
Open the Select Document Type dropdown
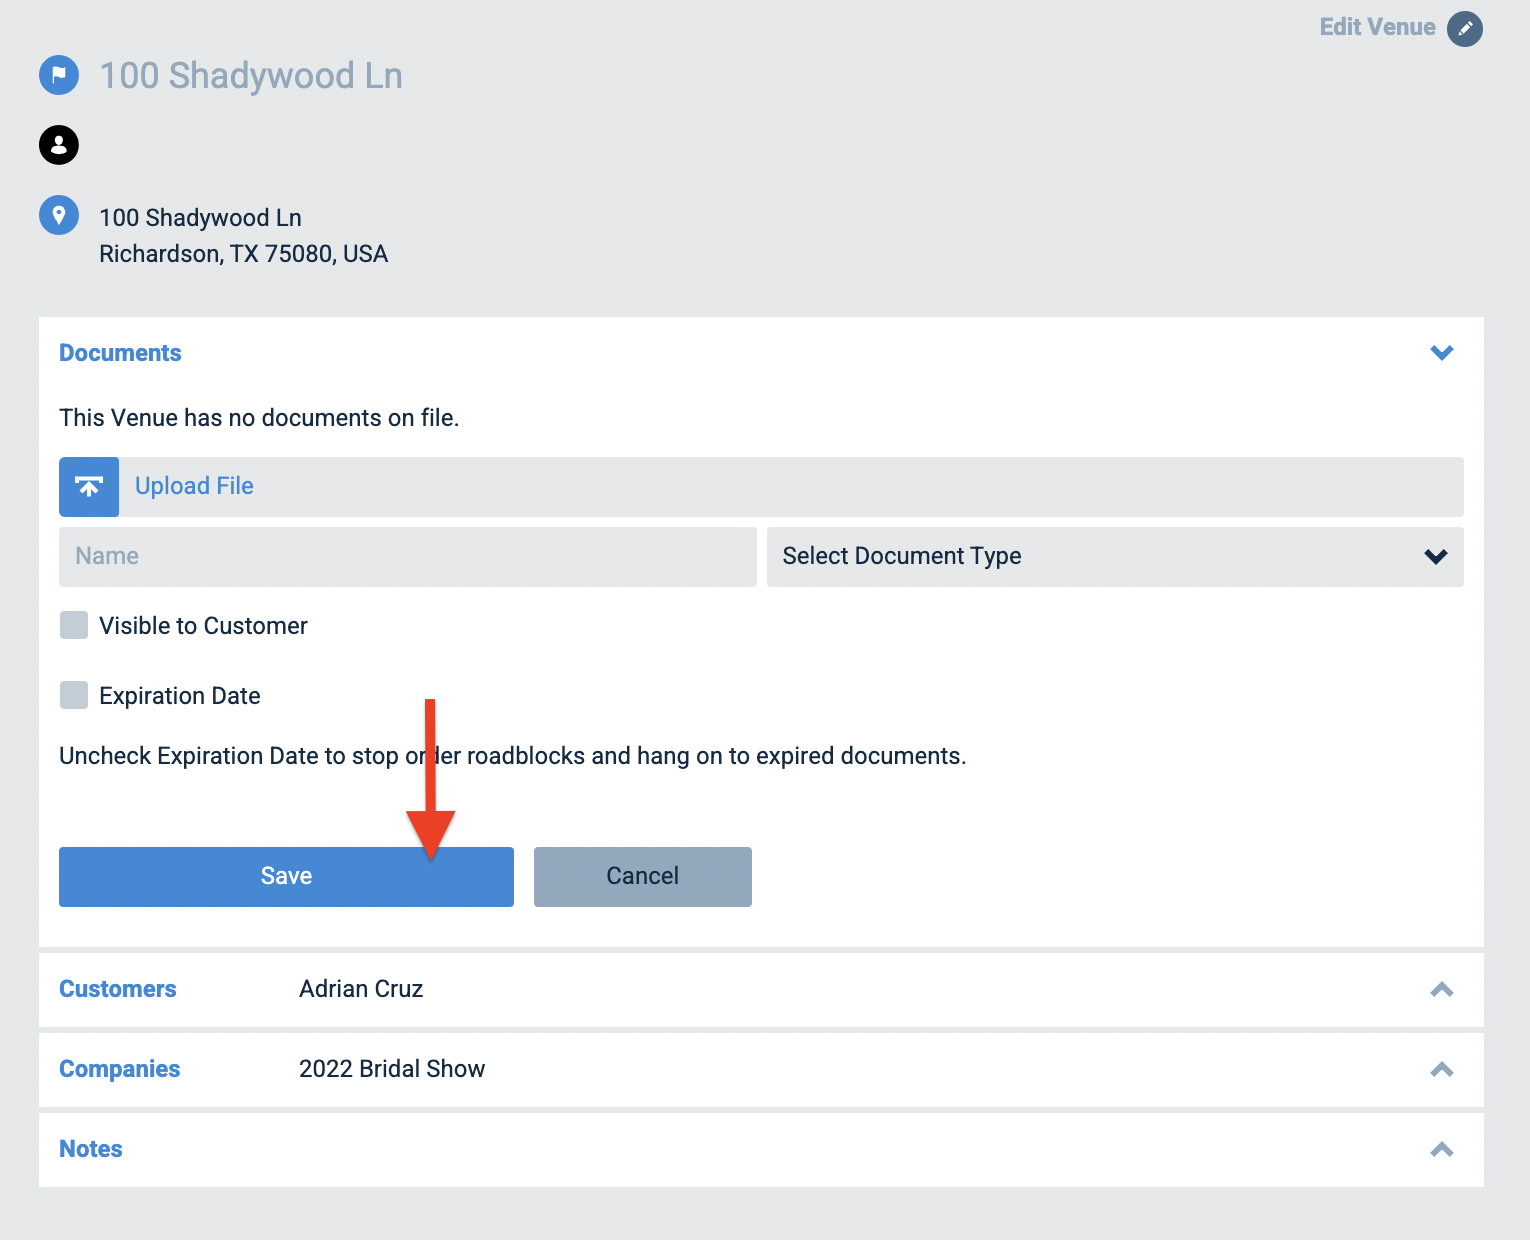[x=1115, y=557]
